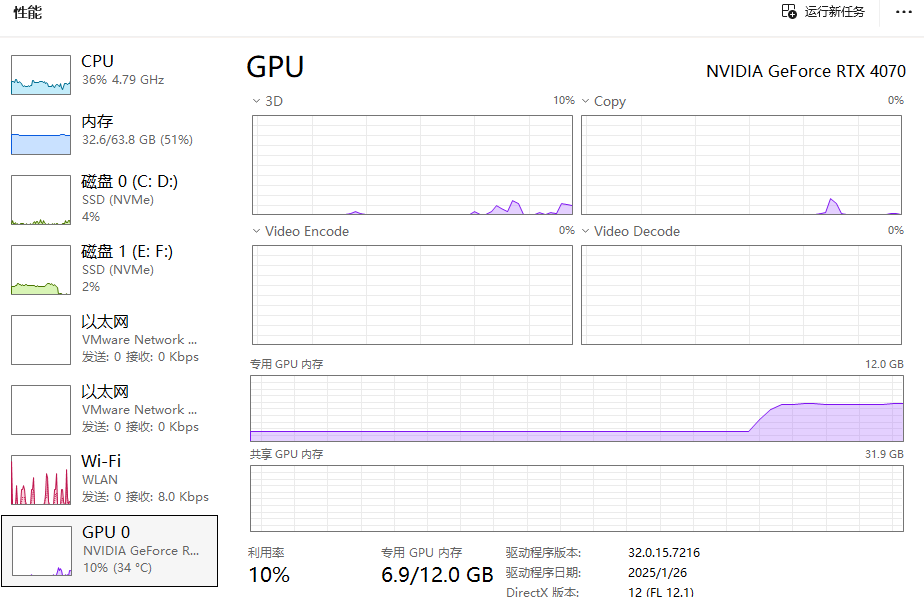Open the 3D graph engine dropdown
924x597 pixels.
(x=256, y=101)
